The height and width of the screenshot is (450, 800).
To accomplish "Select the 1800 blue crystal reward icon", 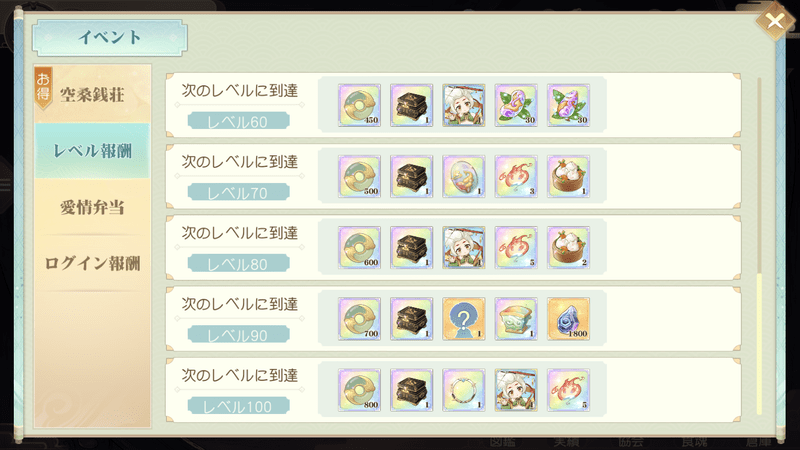I will (568, 319).
